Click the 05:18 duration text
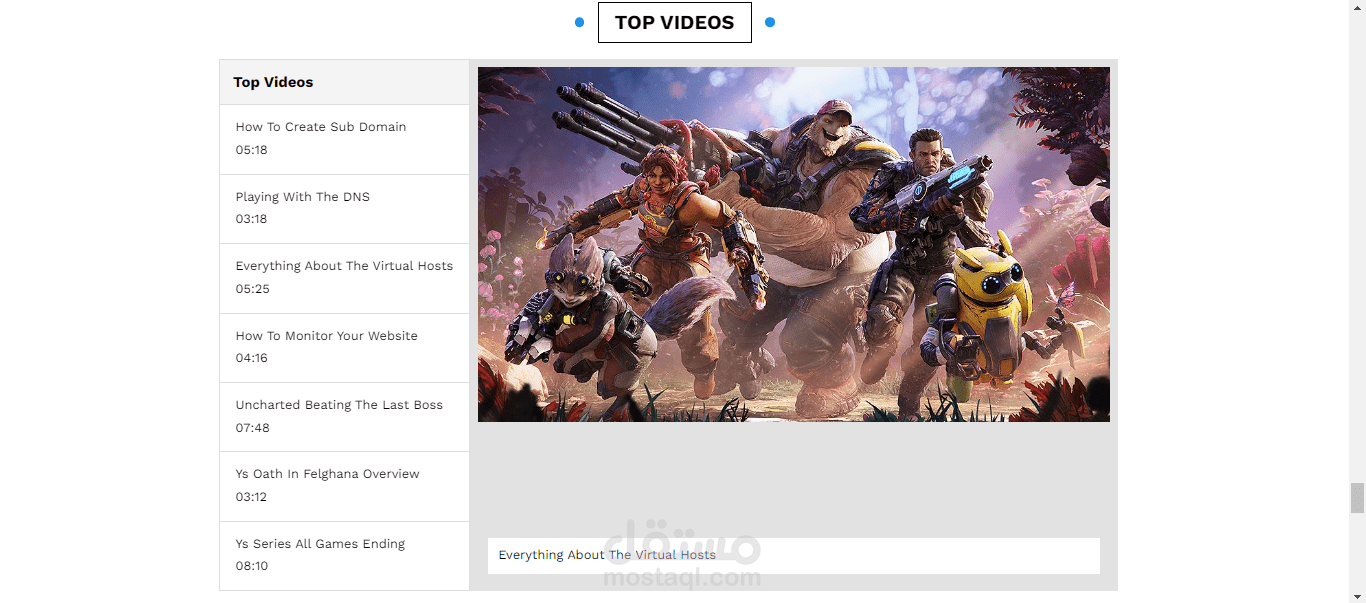 [252, 150]
